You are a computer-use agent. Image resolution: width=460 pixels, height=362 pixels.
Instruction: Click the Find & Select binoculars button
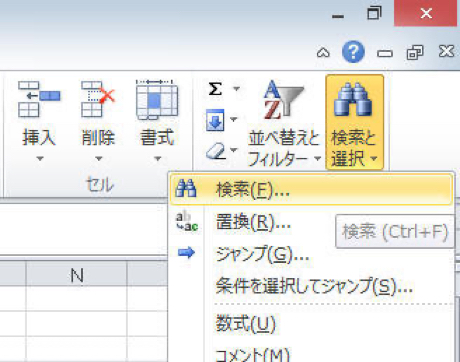[x=355, y=123]
